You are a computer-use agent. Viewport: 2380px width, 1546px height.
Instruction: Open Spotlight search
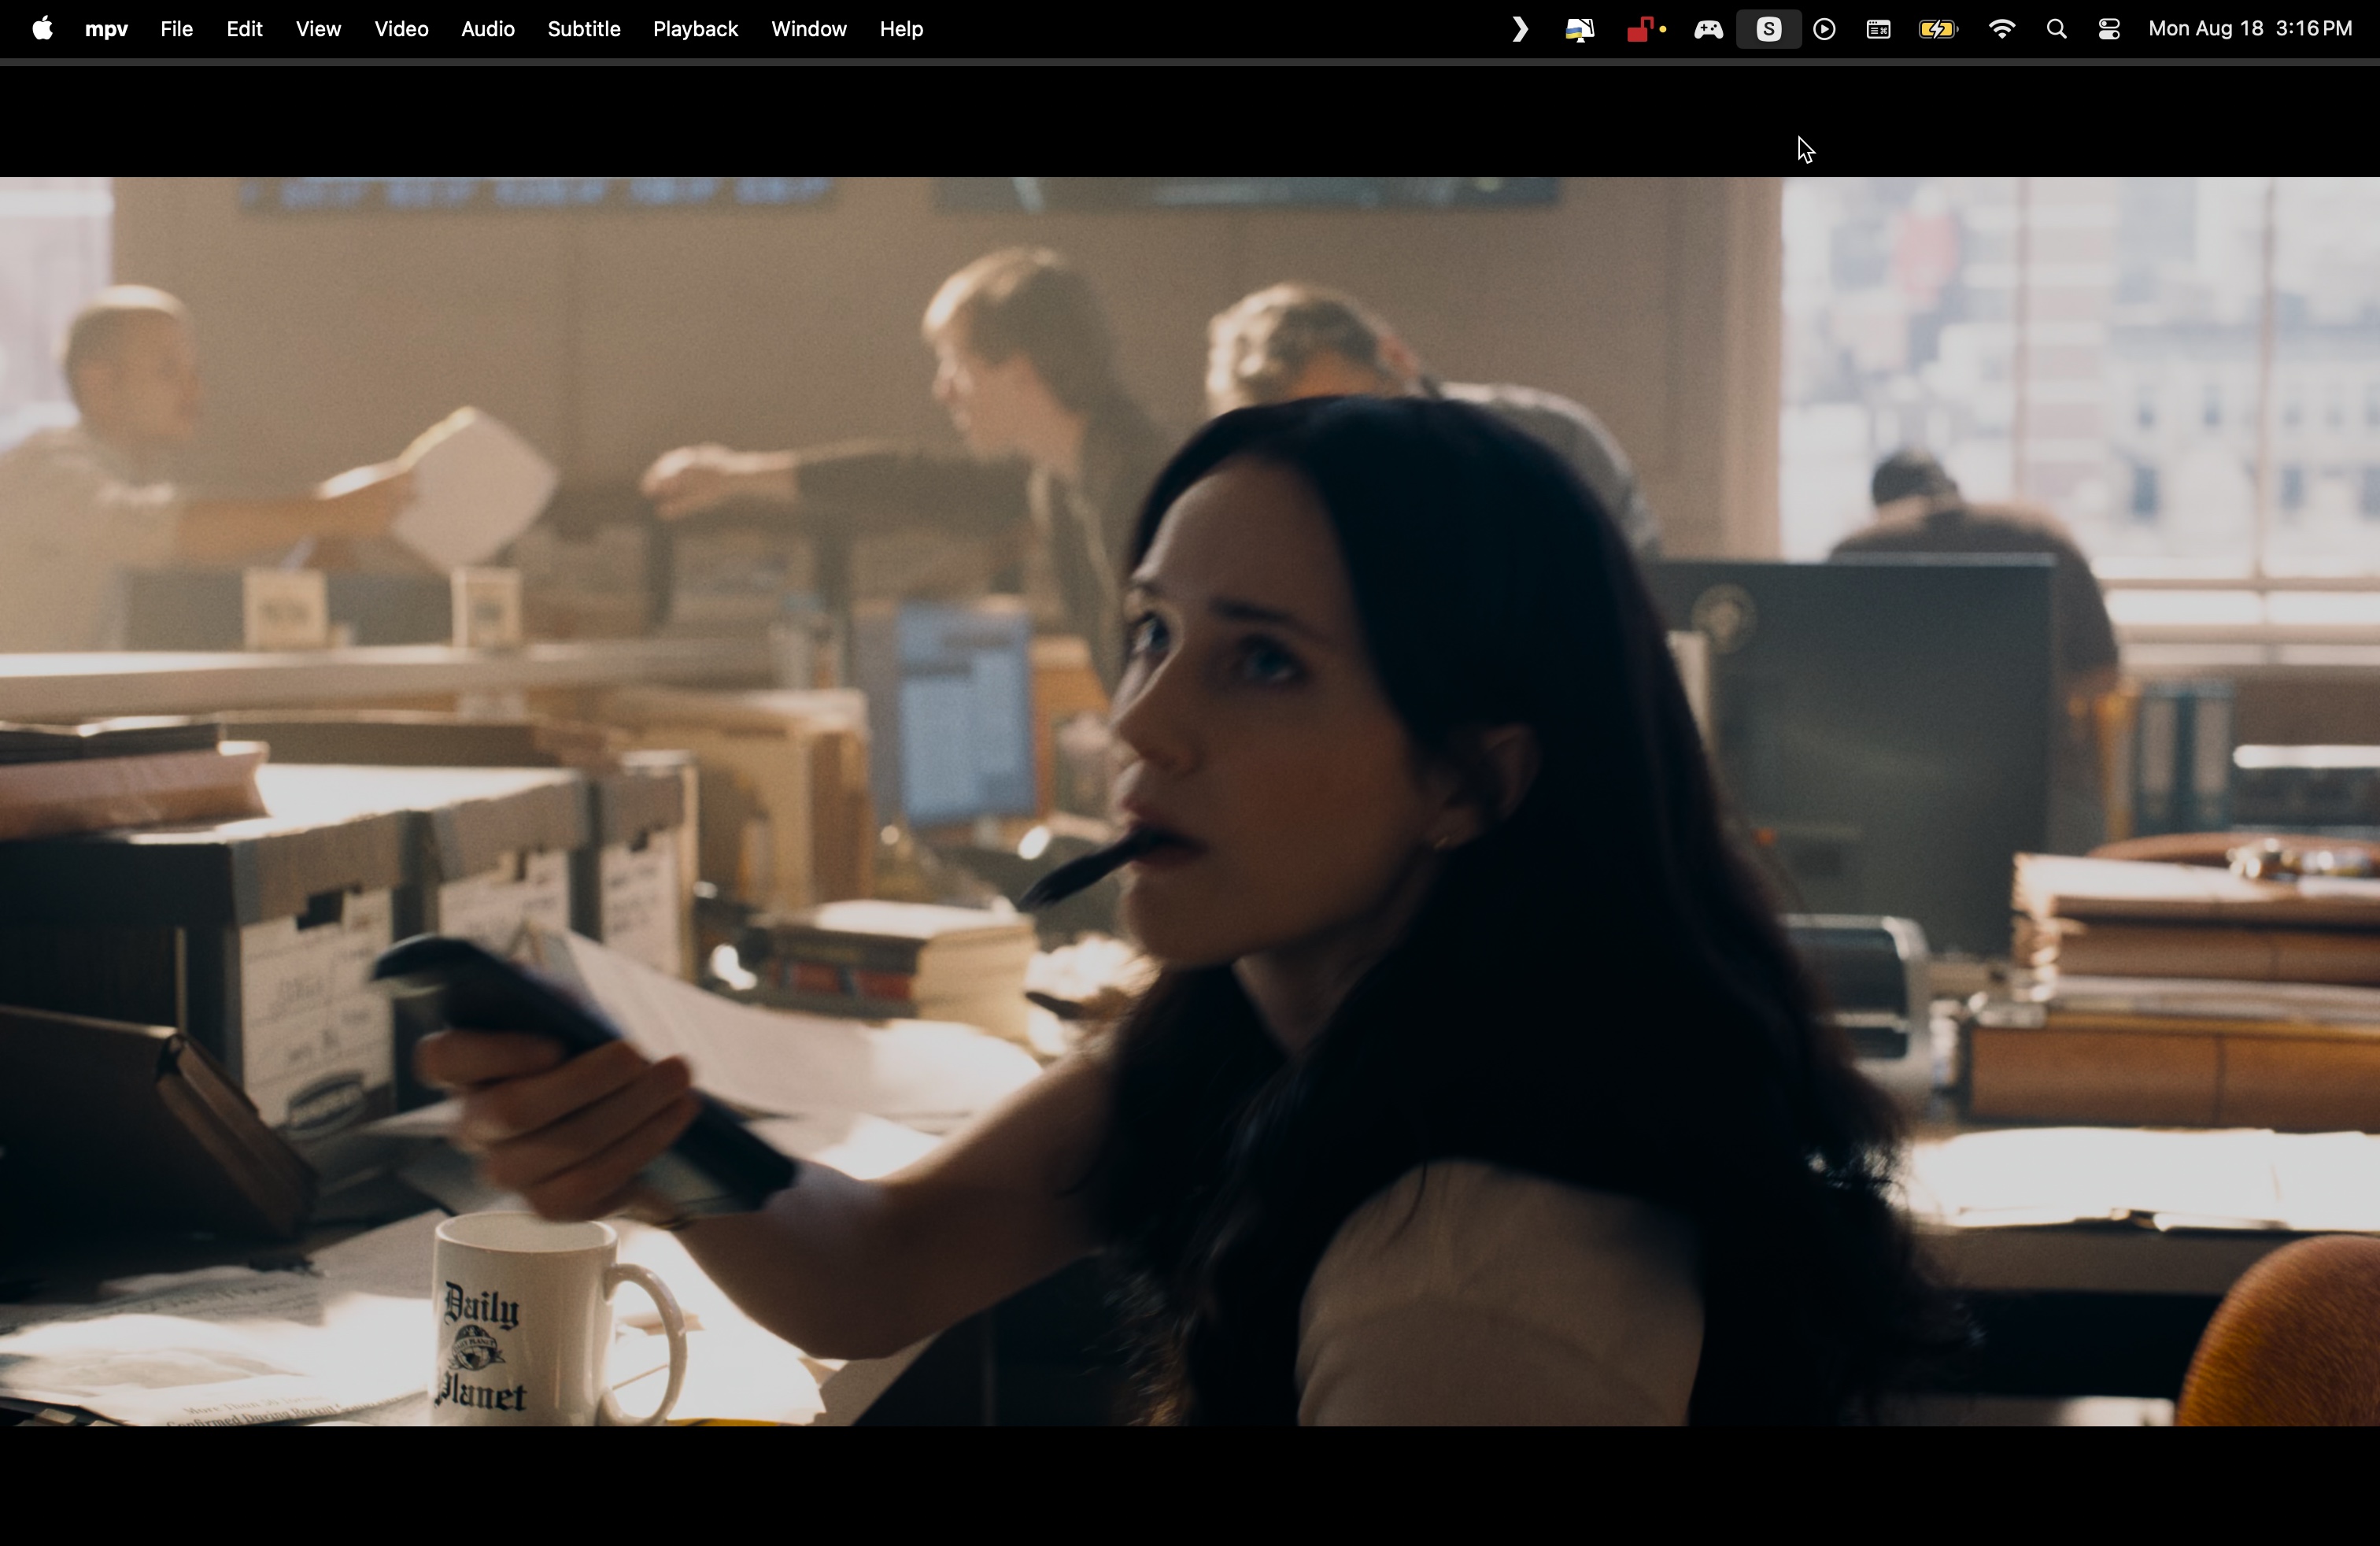coord(2056,30)
